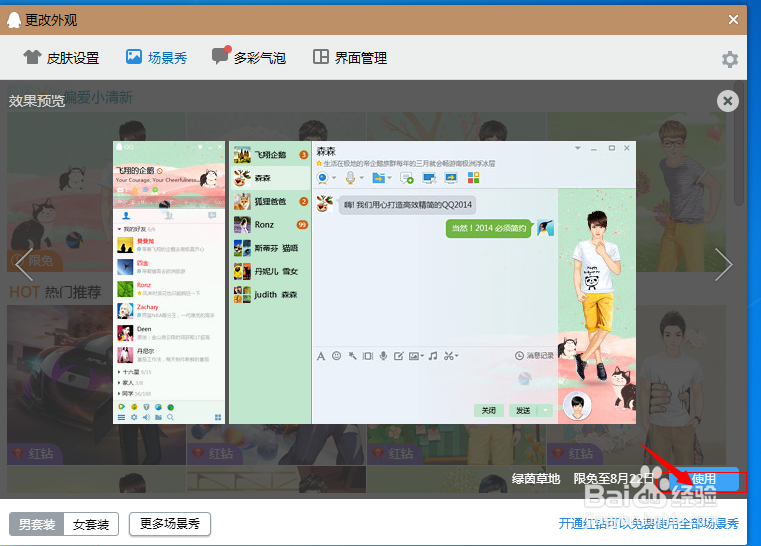Click the send picture icon in preview
761x546 pixels.
click(x=414, y=356)
